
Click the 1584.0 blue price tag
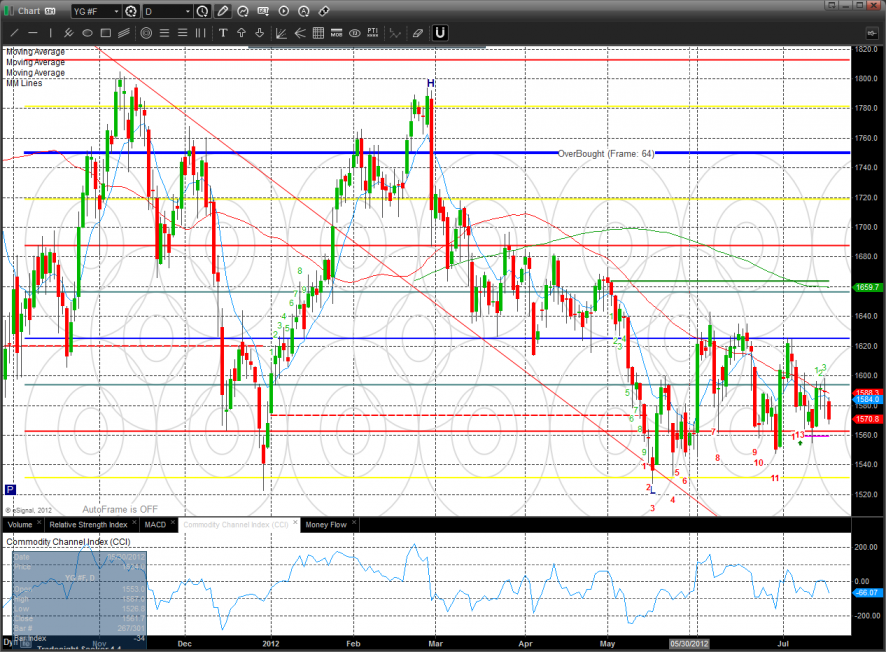[867, 399]
